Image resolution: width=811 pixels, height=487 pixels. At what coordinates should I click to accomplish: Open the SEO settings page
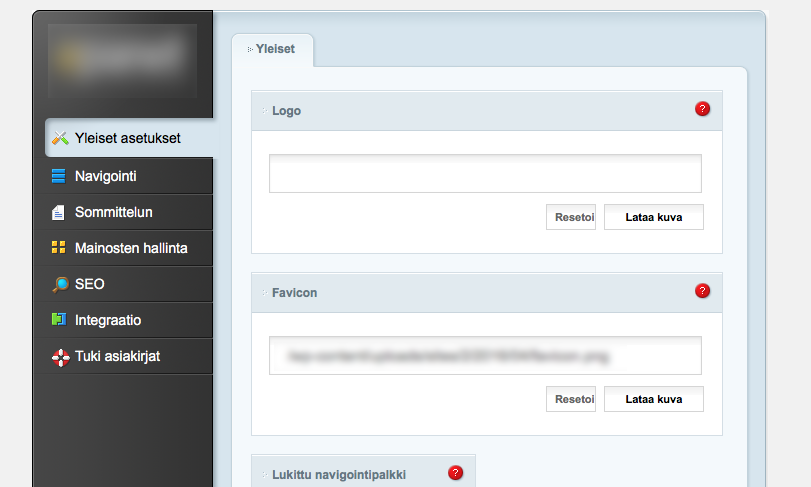point(124,284)
